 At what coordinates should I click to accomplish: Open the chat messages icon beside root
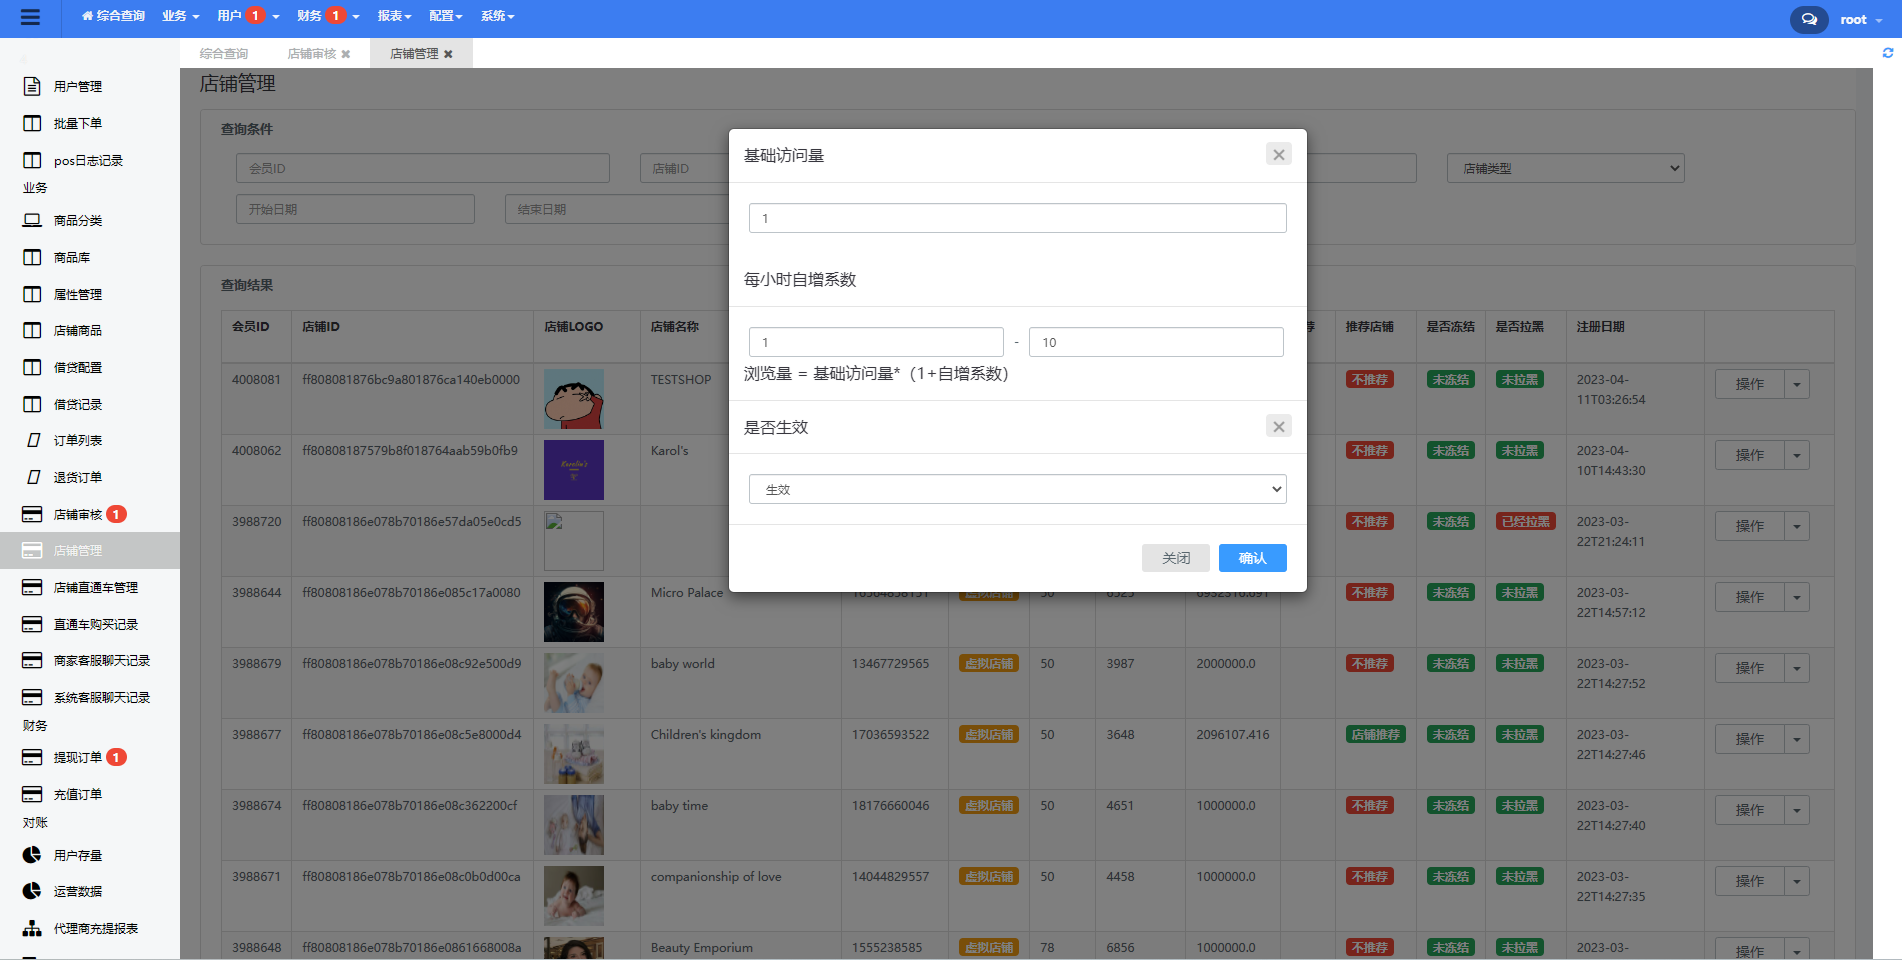[1809, 19]
